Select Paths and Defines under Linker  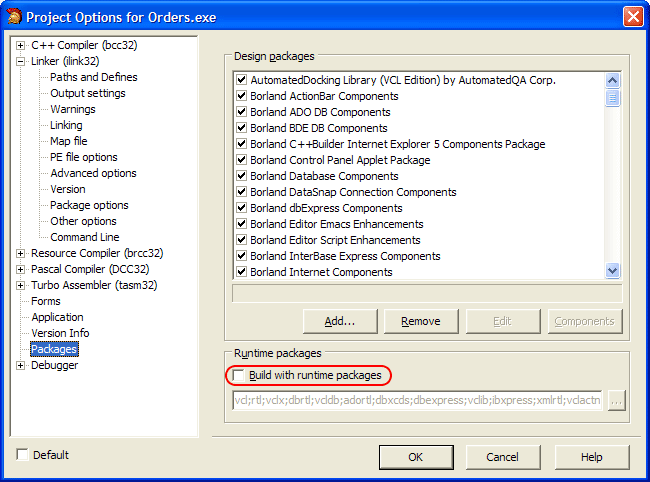pyautogui.click(x=94, y=77)
